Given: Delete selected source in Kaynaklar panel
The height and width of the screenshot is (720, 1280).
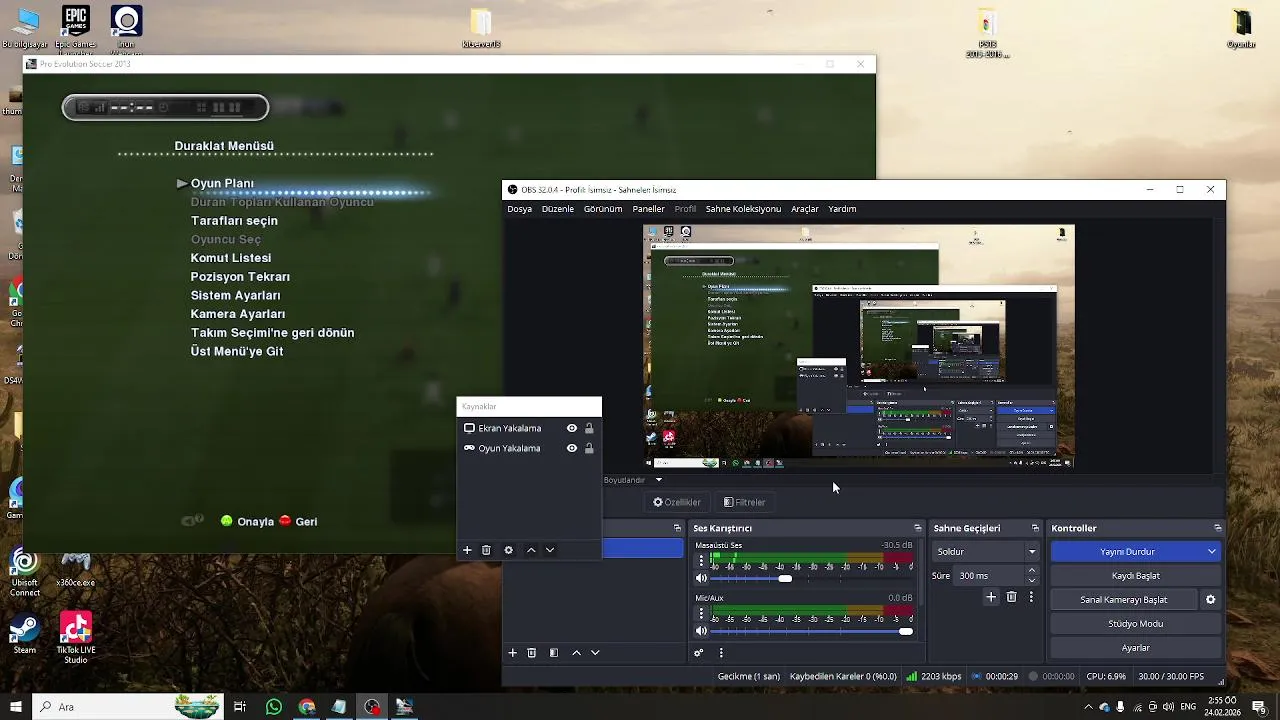Looking at the screenshot, I should (486, 550).
